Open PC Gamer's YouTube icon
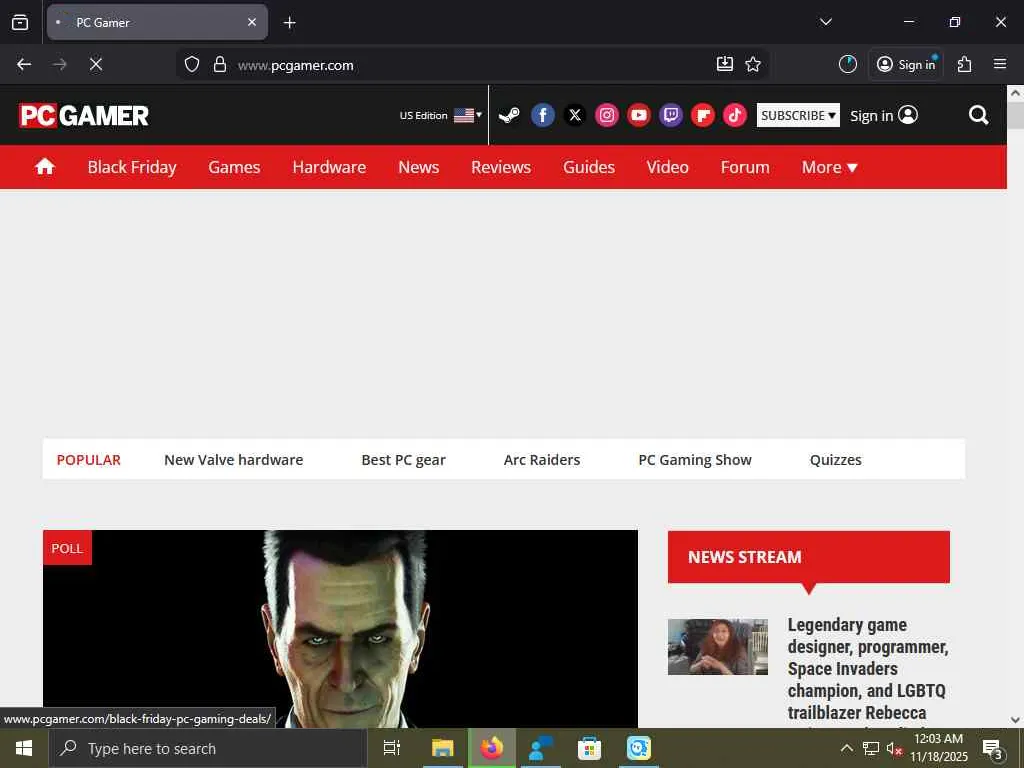 [x=639, y=116]
